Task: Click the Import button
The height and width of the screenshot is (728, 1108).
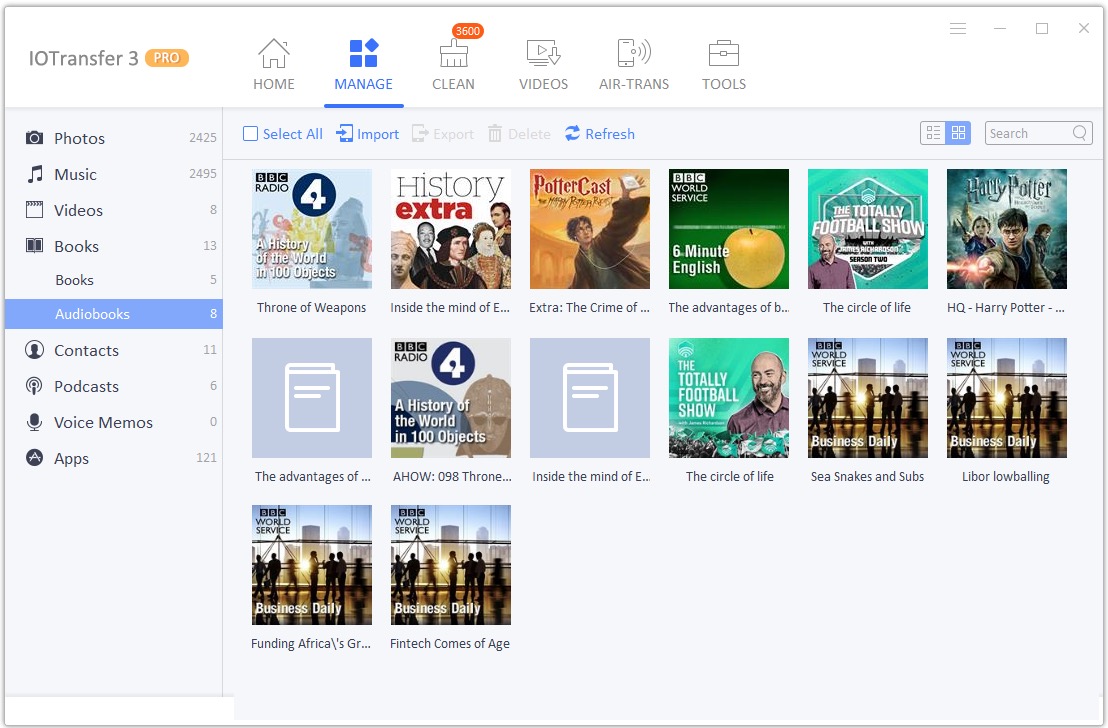Action: [367, 133]
